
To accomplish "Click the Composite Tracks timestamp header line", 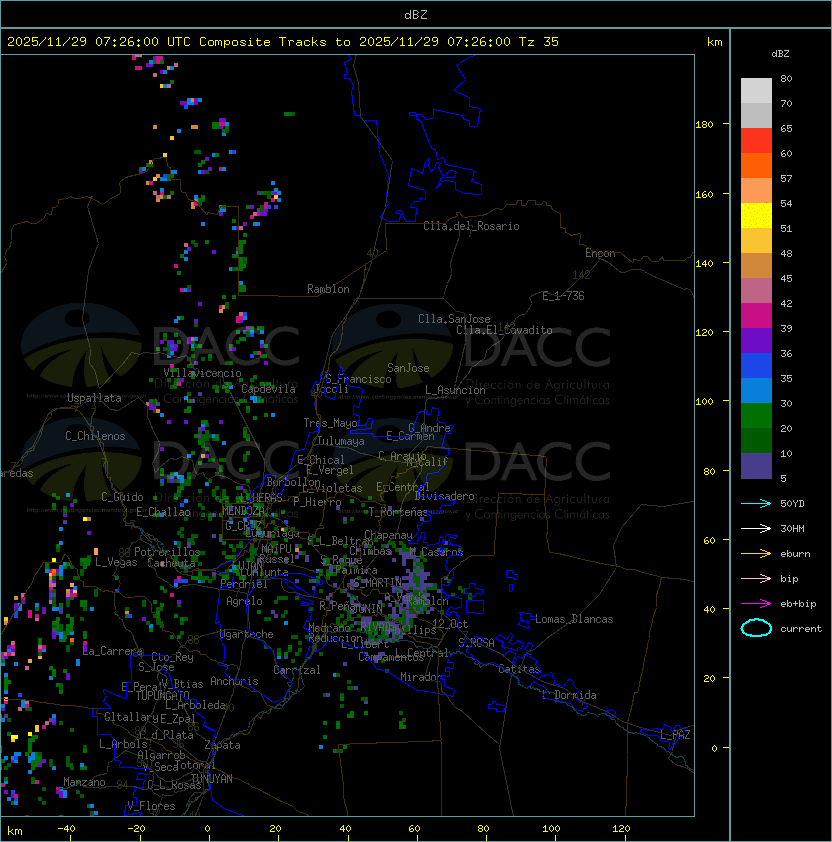I will (x=283, y=42).
